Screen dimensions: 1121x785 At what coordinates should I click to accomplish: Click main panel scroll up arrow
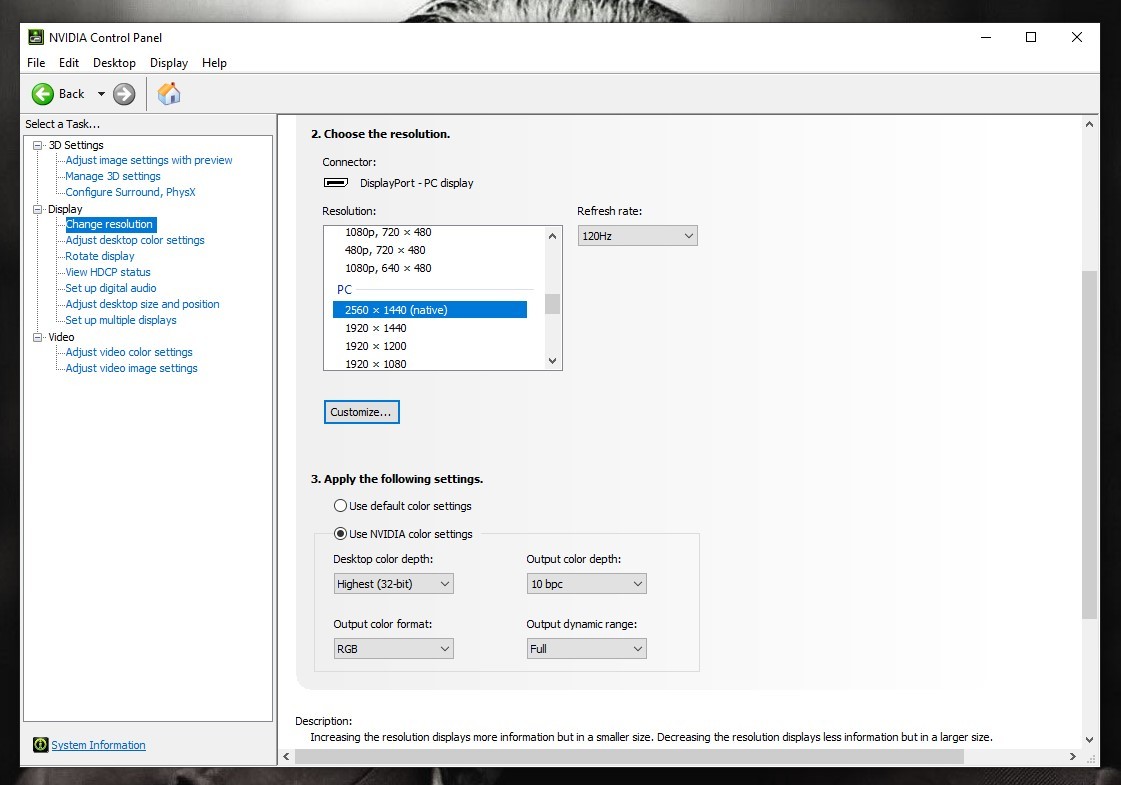click(x=1089, y=124)
